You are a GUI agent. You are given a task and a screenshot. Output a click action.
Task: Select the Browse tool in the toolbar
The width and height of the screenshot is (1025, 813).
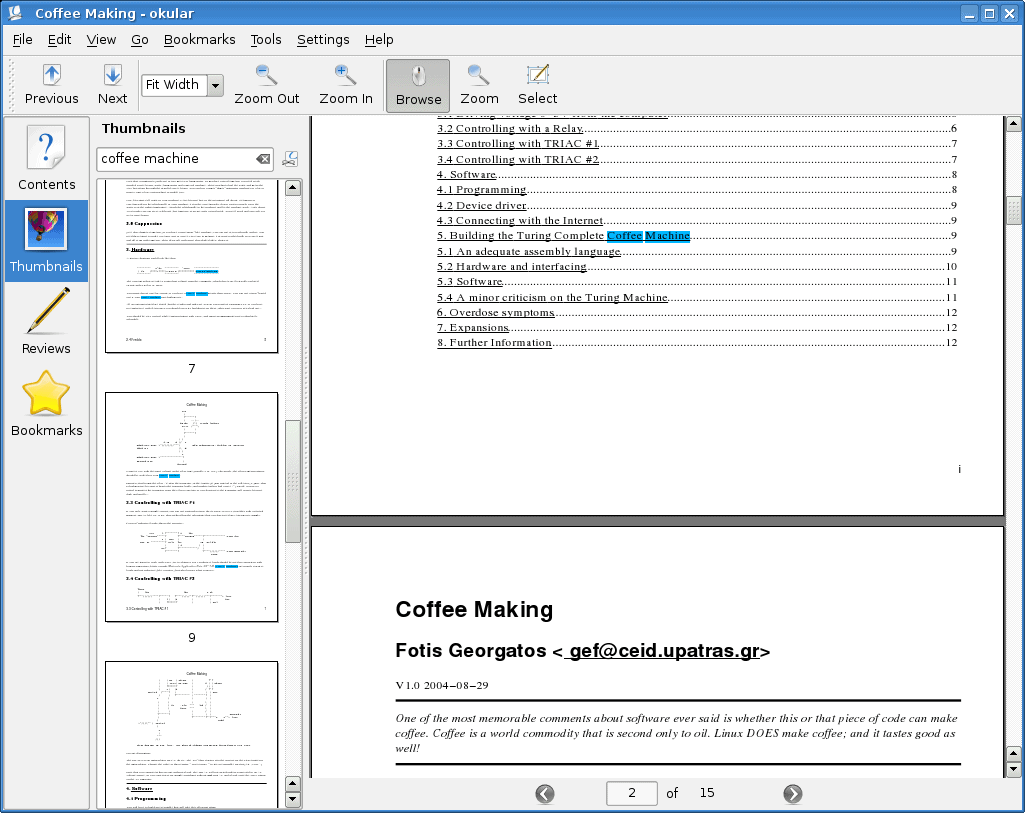click(x=417, y=85)
